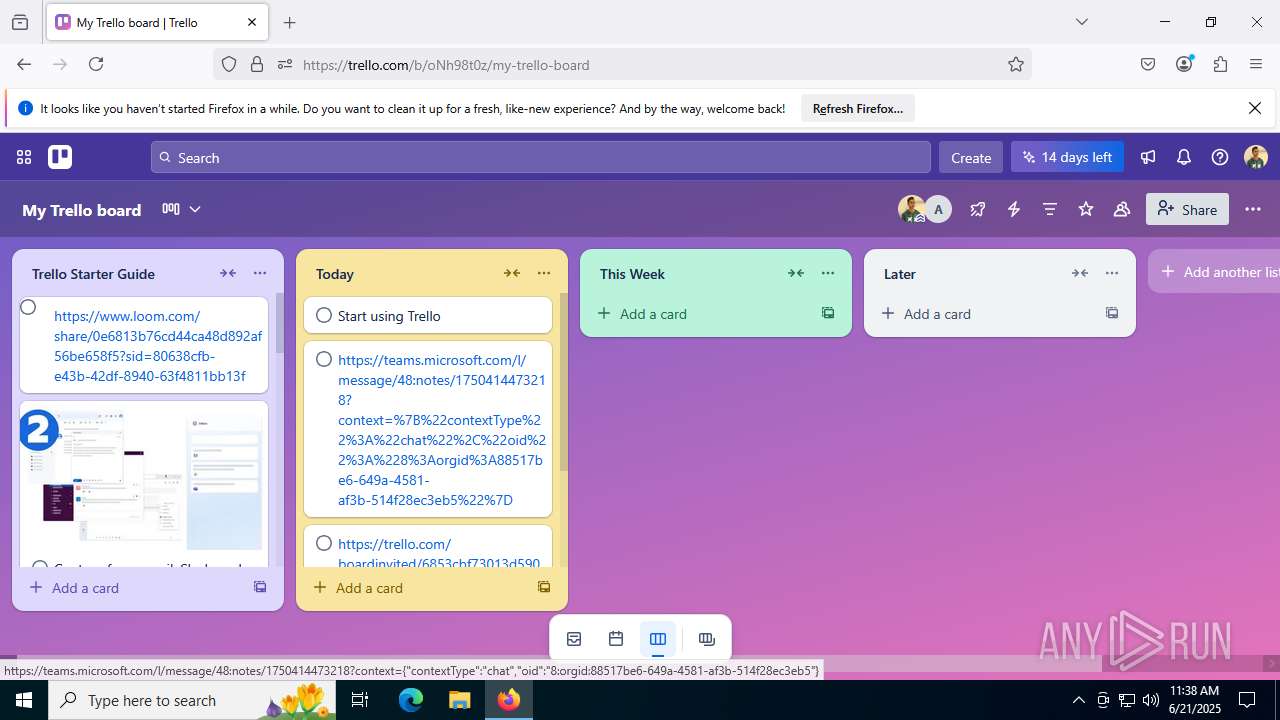Click the Share board button
The height and width of the screenshot is (720, 1280).
[x=1187, y=209]
